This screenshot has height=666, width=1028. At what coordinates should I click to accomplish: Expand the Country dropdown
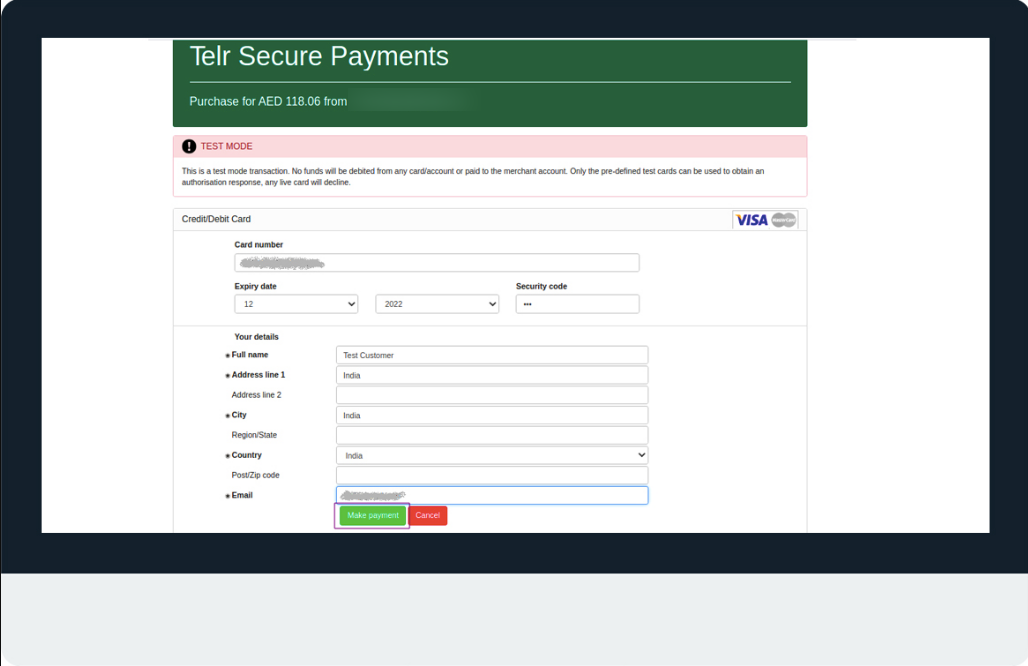click(492, 455)
